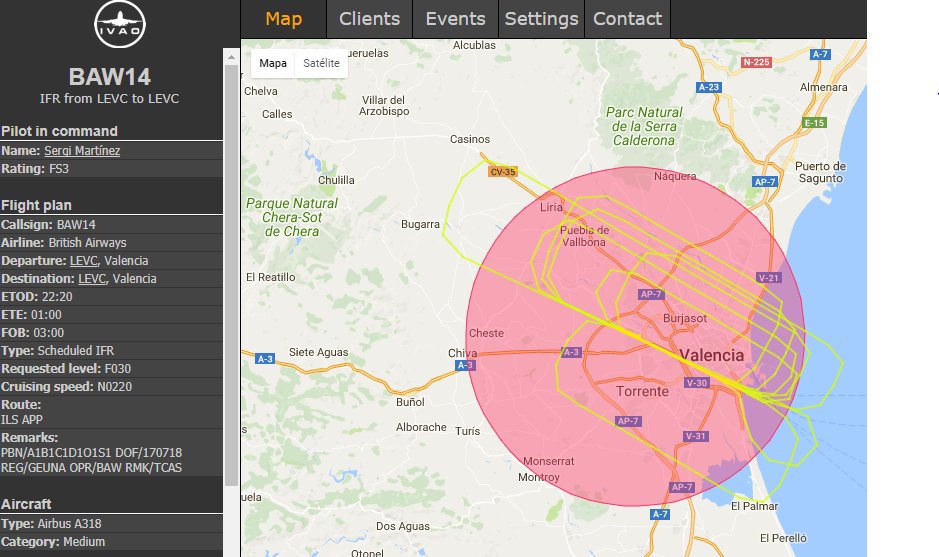Click the A-23 road marker

(709, 87)
